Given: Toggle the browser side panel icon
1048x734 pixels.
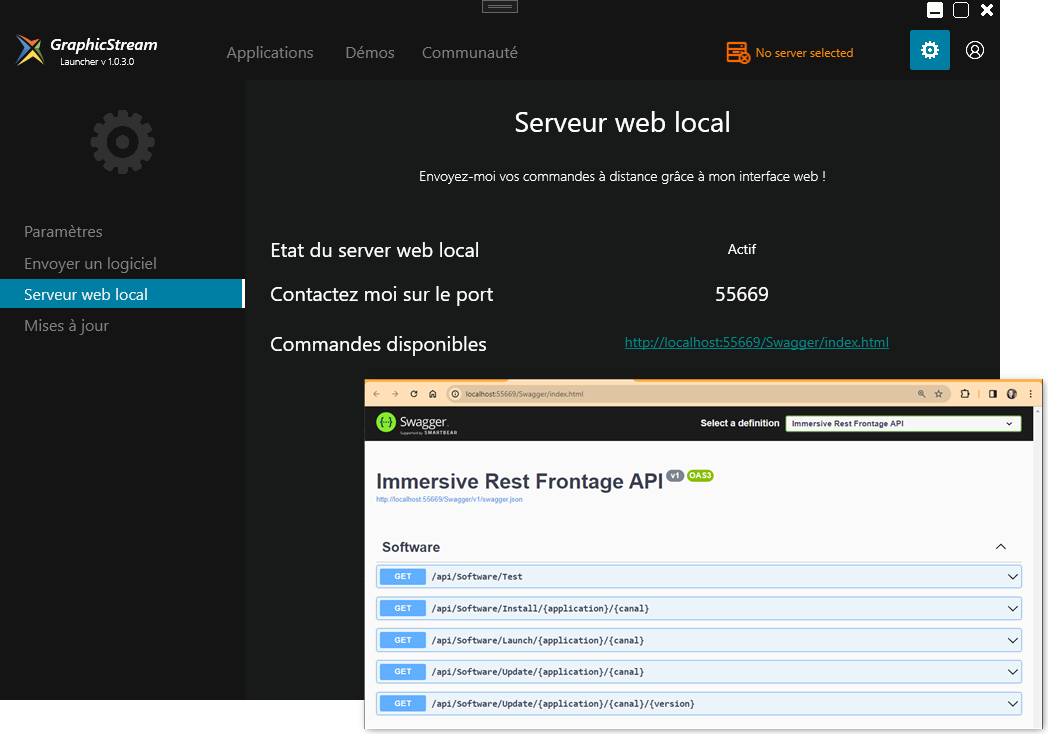Looking at the screenshot, I should point(993,394).
